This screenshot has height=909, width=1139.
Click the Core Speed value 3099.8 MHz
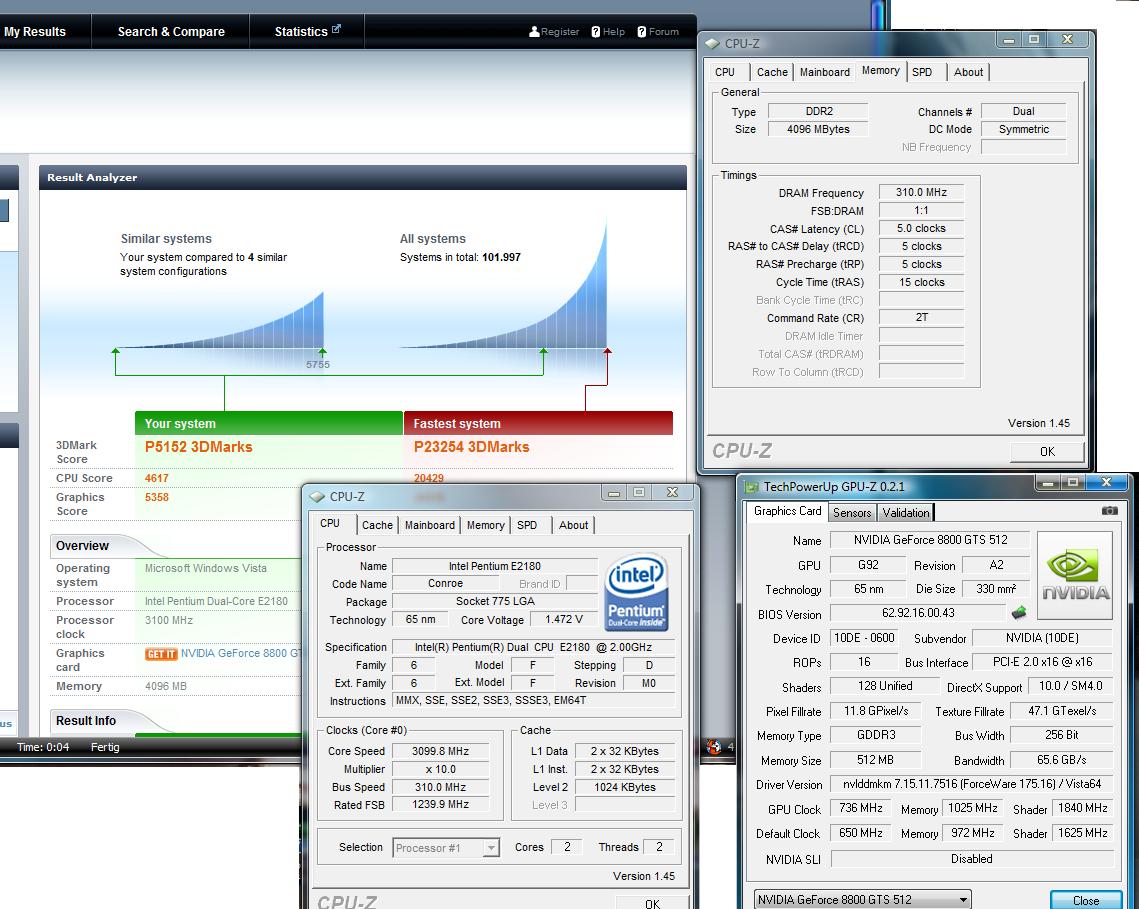(440, 751)
